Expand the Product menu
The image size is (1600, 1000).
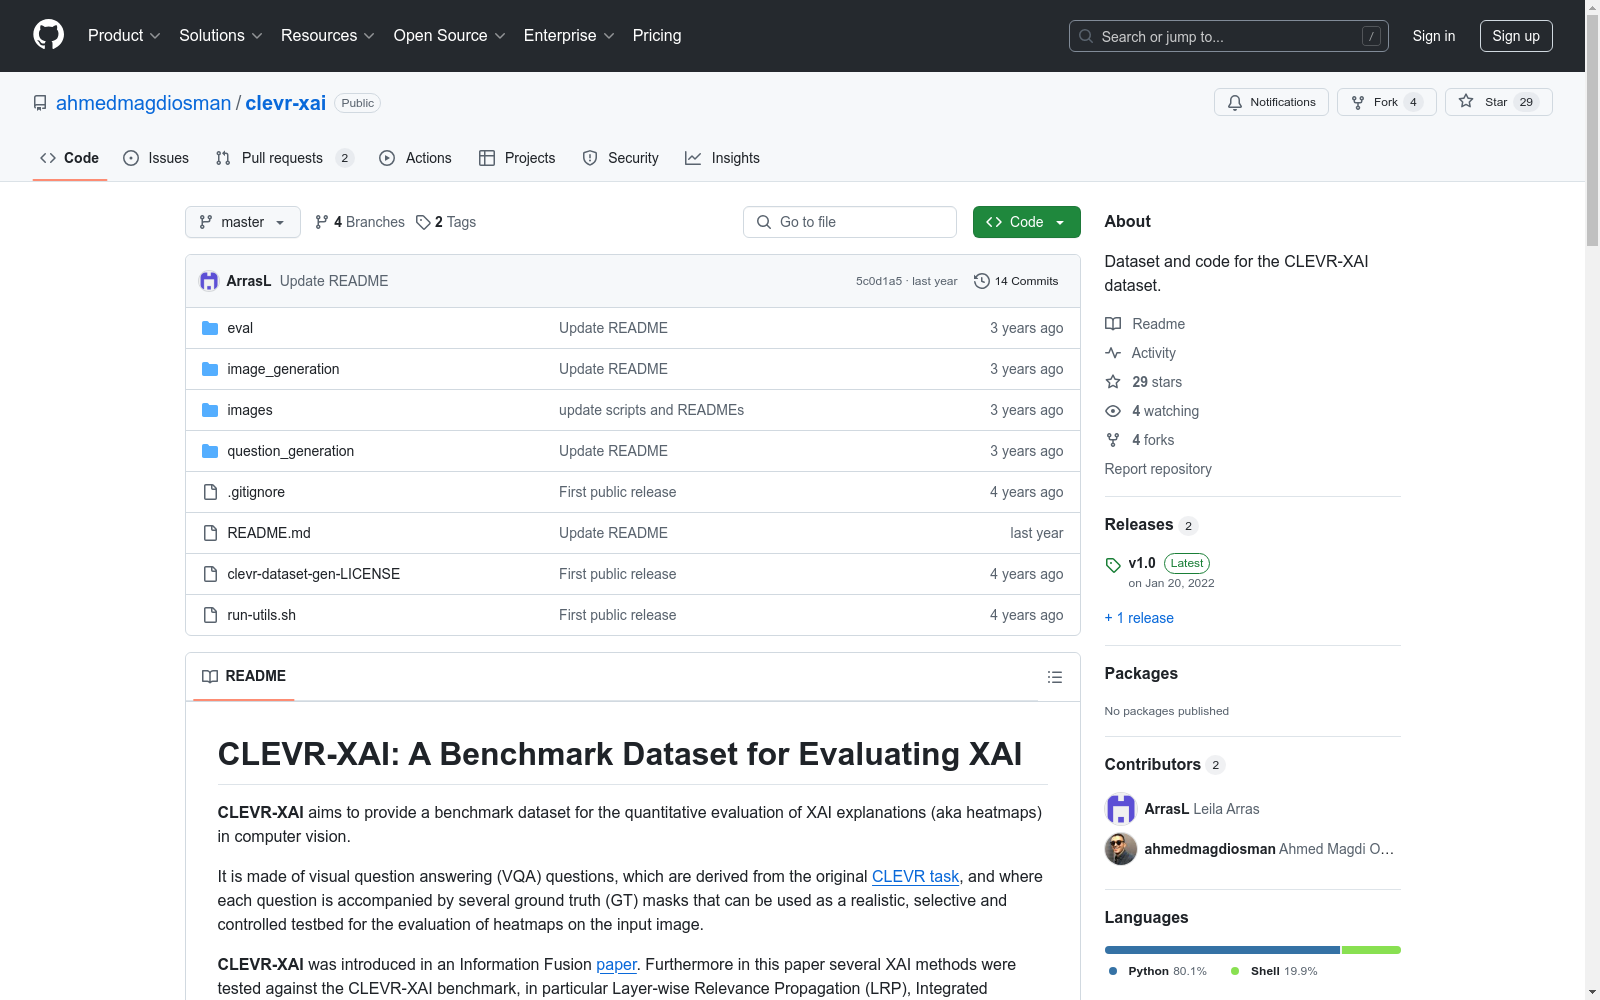click(x=124, y=36)
